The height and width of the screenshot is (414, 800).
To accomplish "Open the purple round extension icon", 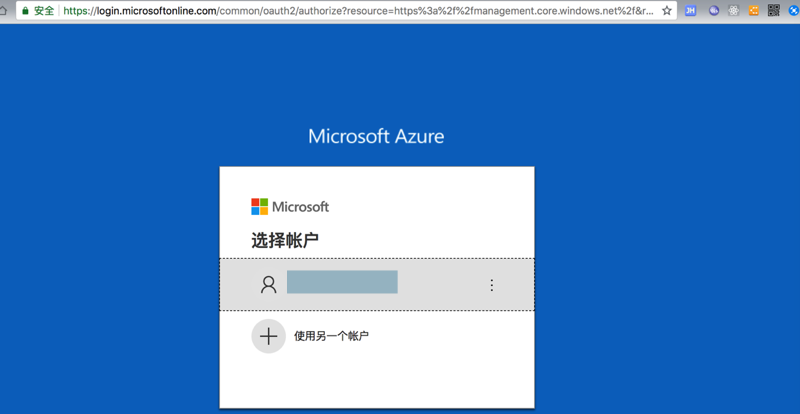I will point(714,10).
